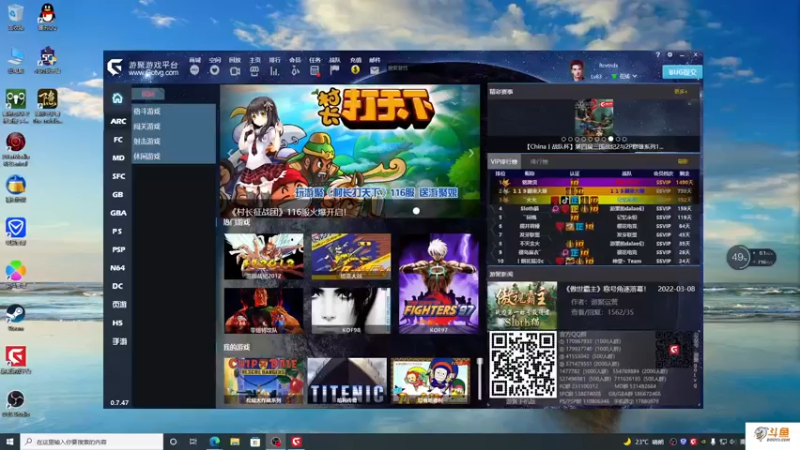Image resolution: width=800 pixels, height=450 pixels.
Task: Open the online status dropdown beside the avatar
Action: (626, 76)
